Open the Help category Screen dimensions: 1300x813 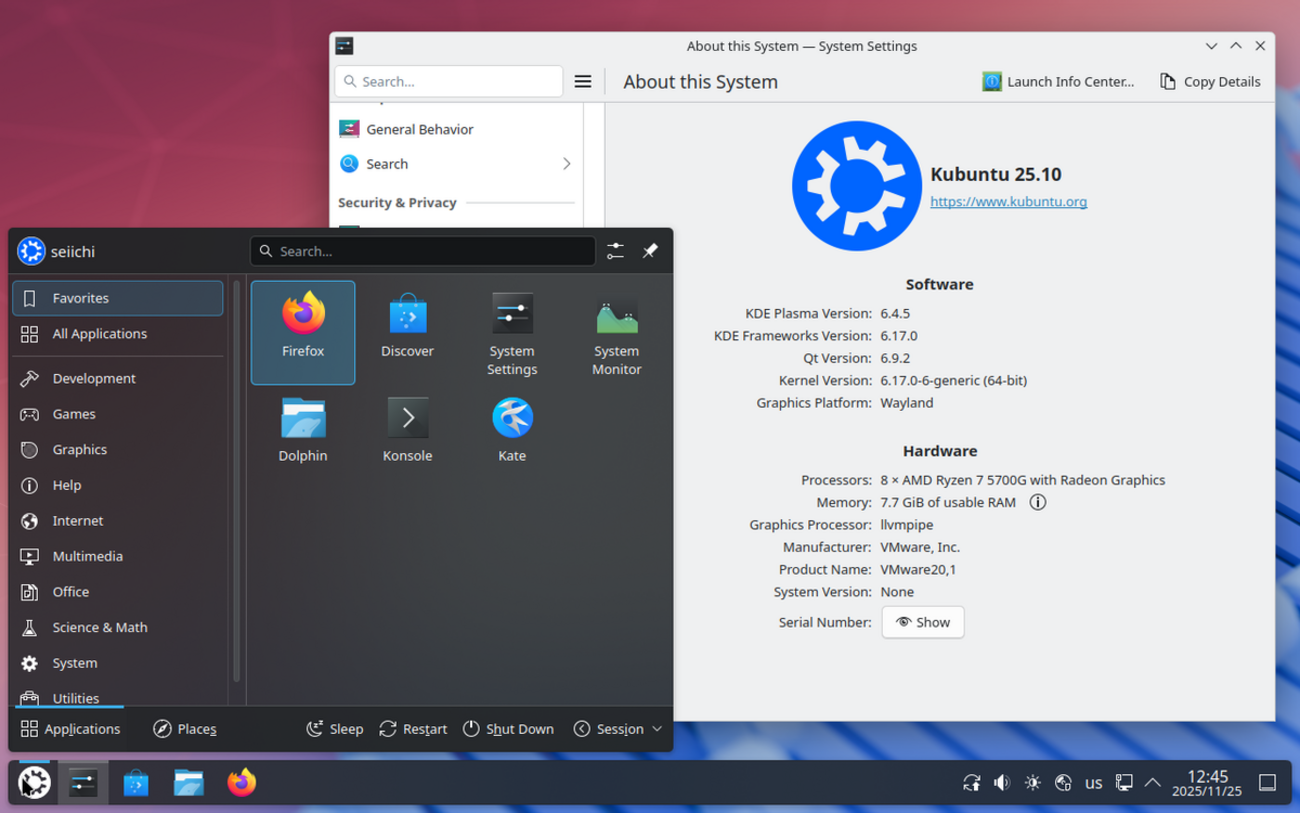click(118, 485)
